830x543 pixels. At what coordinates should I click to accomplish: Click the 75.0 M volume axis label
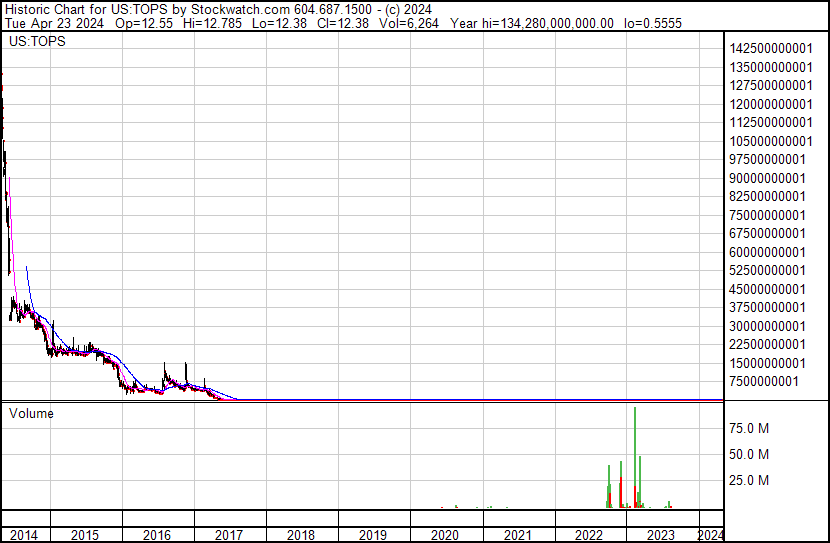coord(748,428)
